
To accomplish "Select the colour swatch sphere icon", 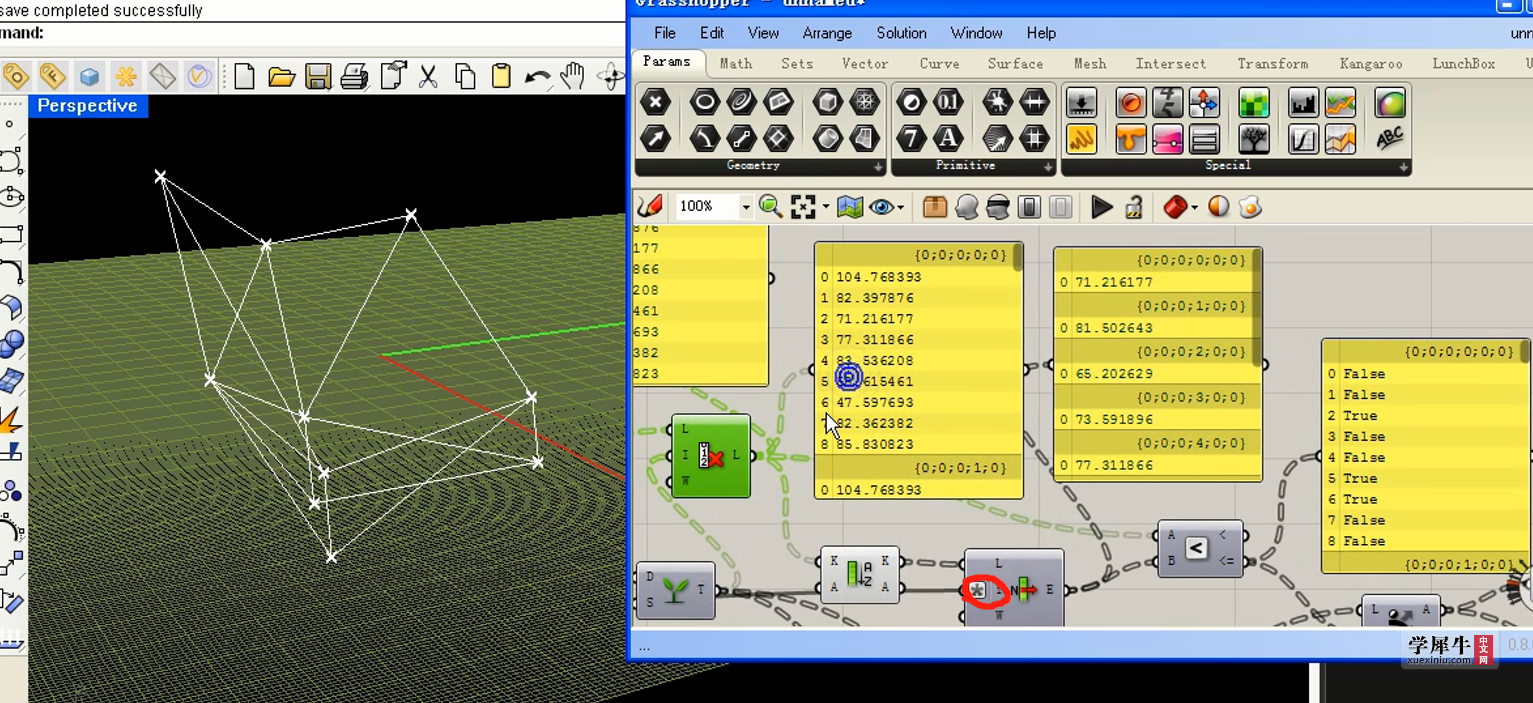I will pyautogui.click(x=1390, y=102).
